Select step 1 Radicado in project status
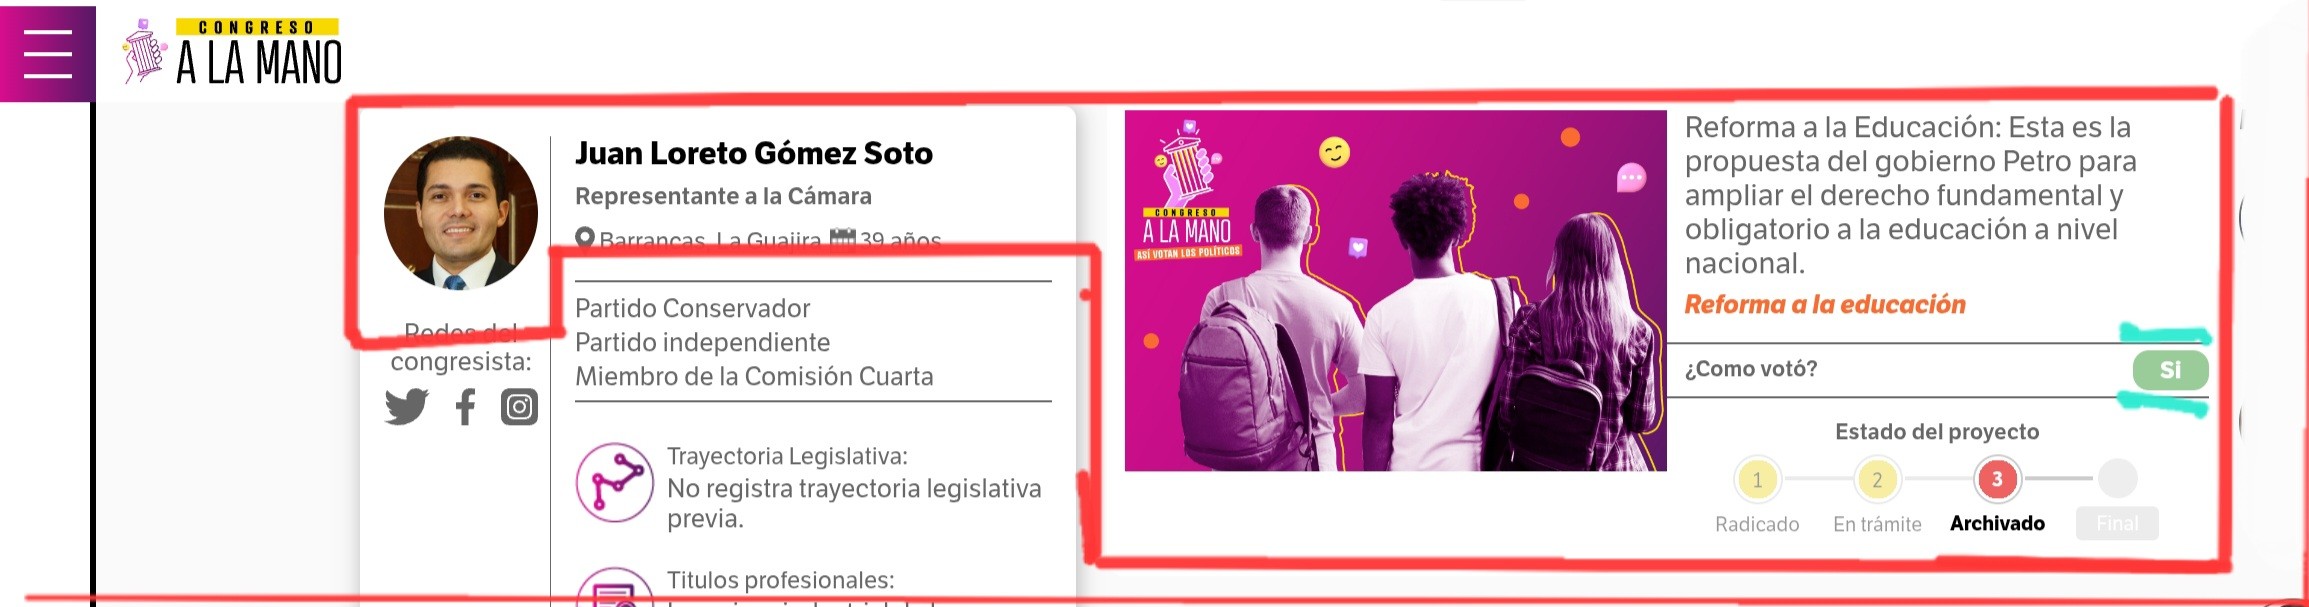 (x=1757, y=480)
